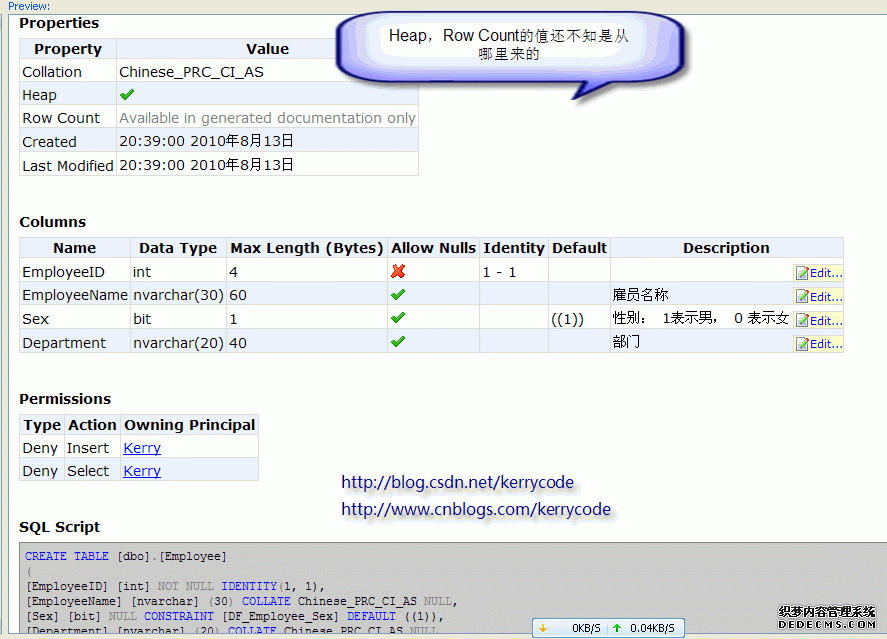Click Allow Nulls checkmark for EmployeeName
The width and height of the screenshot is (887, 639).
click(398, 295)
